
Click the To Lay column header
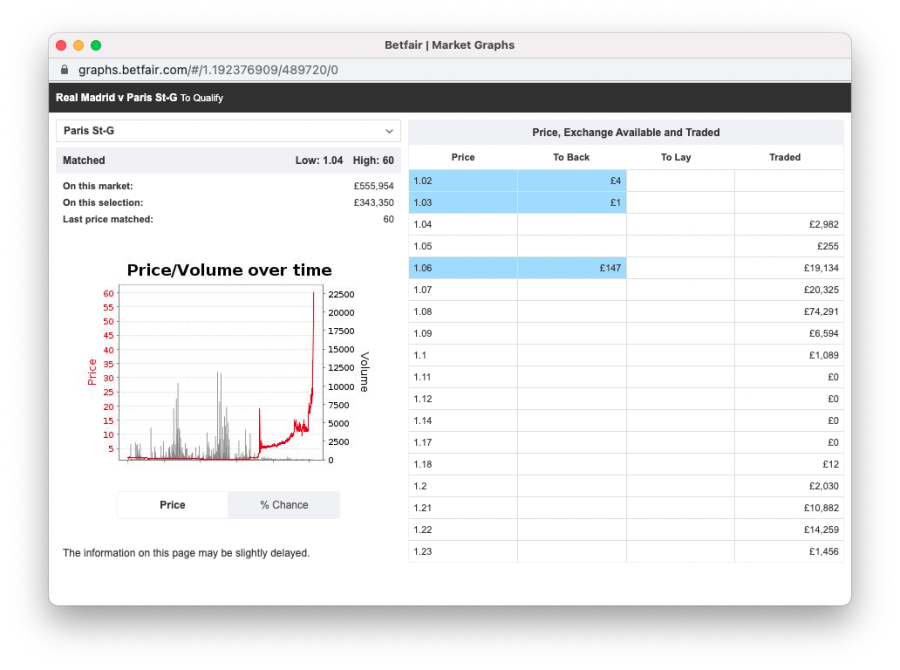(x=676, y=157)
